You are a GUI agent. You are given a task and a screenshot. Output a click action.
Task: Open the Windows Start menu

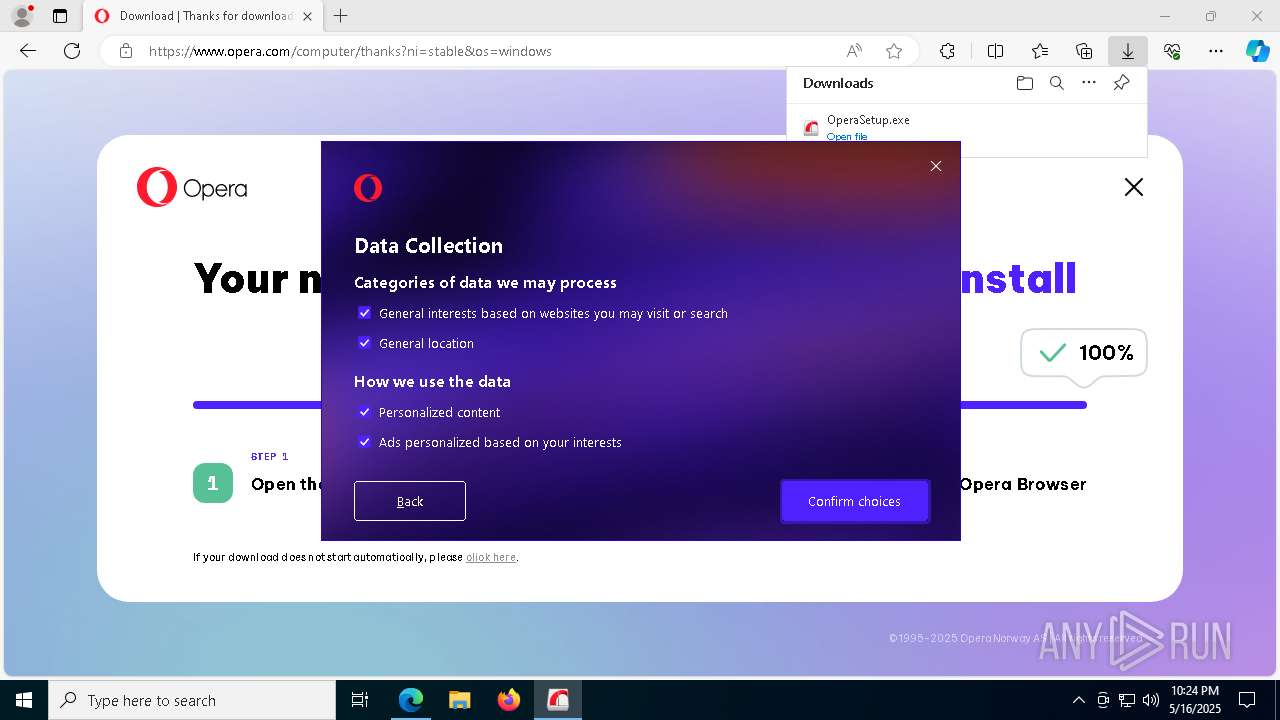pos(24,700)
